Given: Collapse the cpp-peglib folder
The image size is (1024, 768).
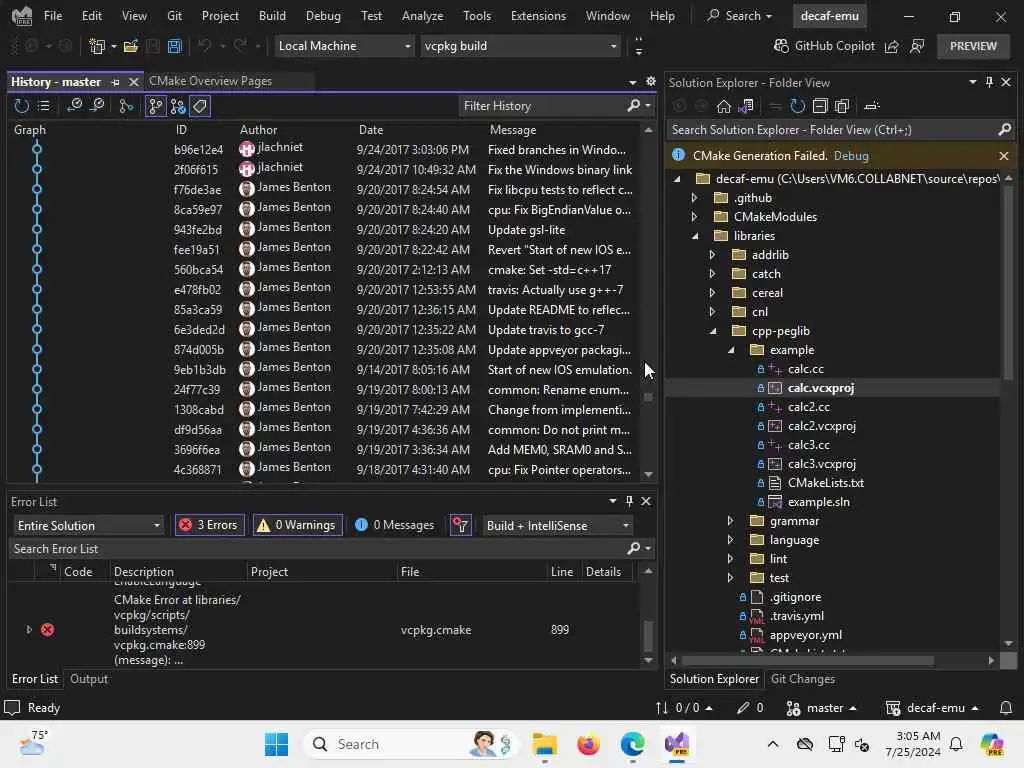Looking at the screenshot, I should click(713, 331).
